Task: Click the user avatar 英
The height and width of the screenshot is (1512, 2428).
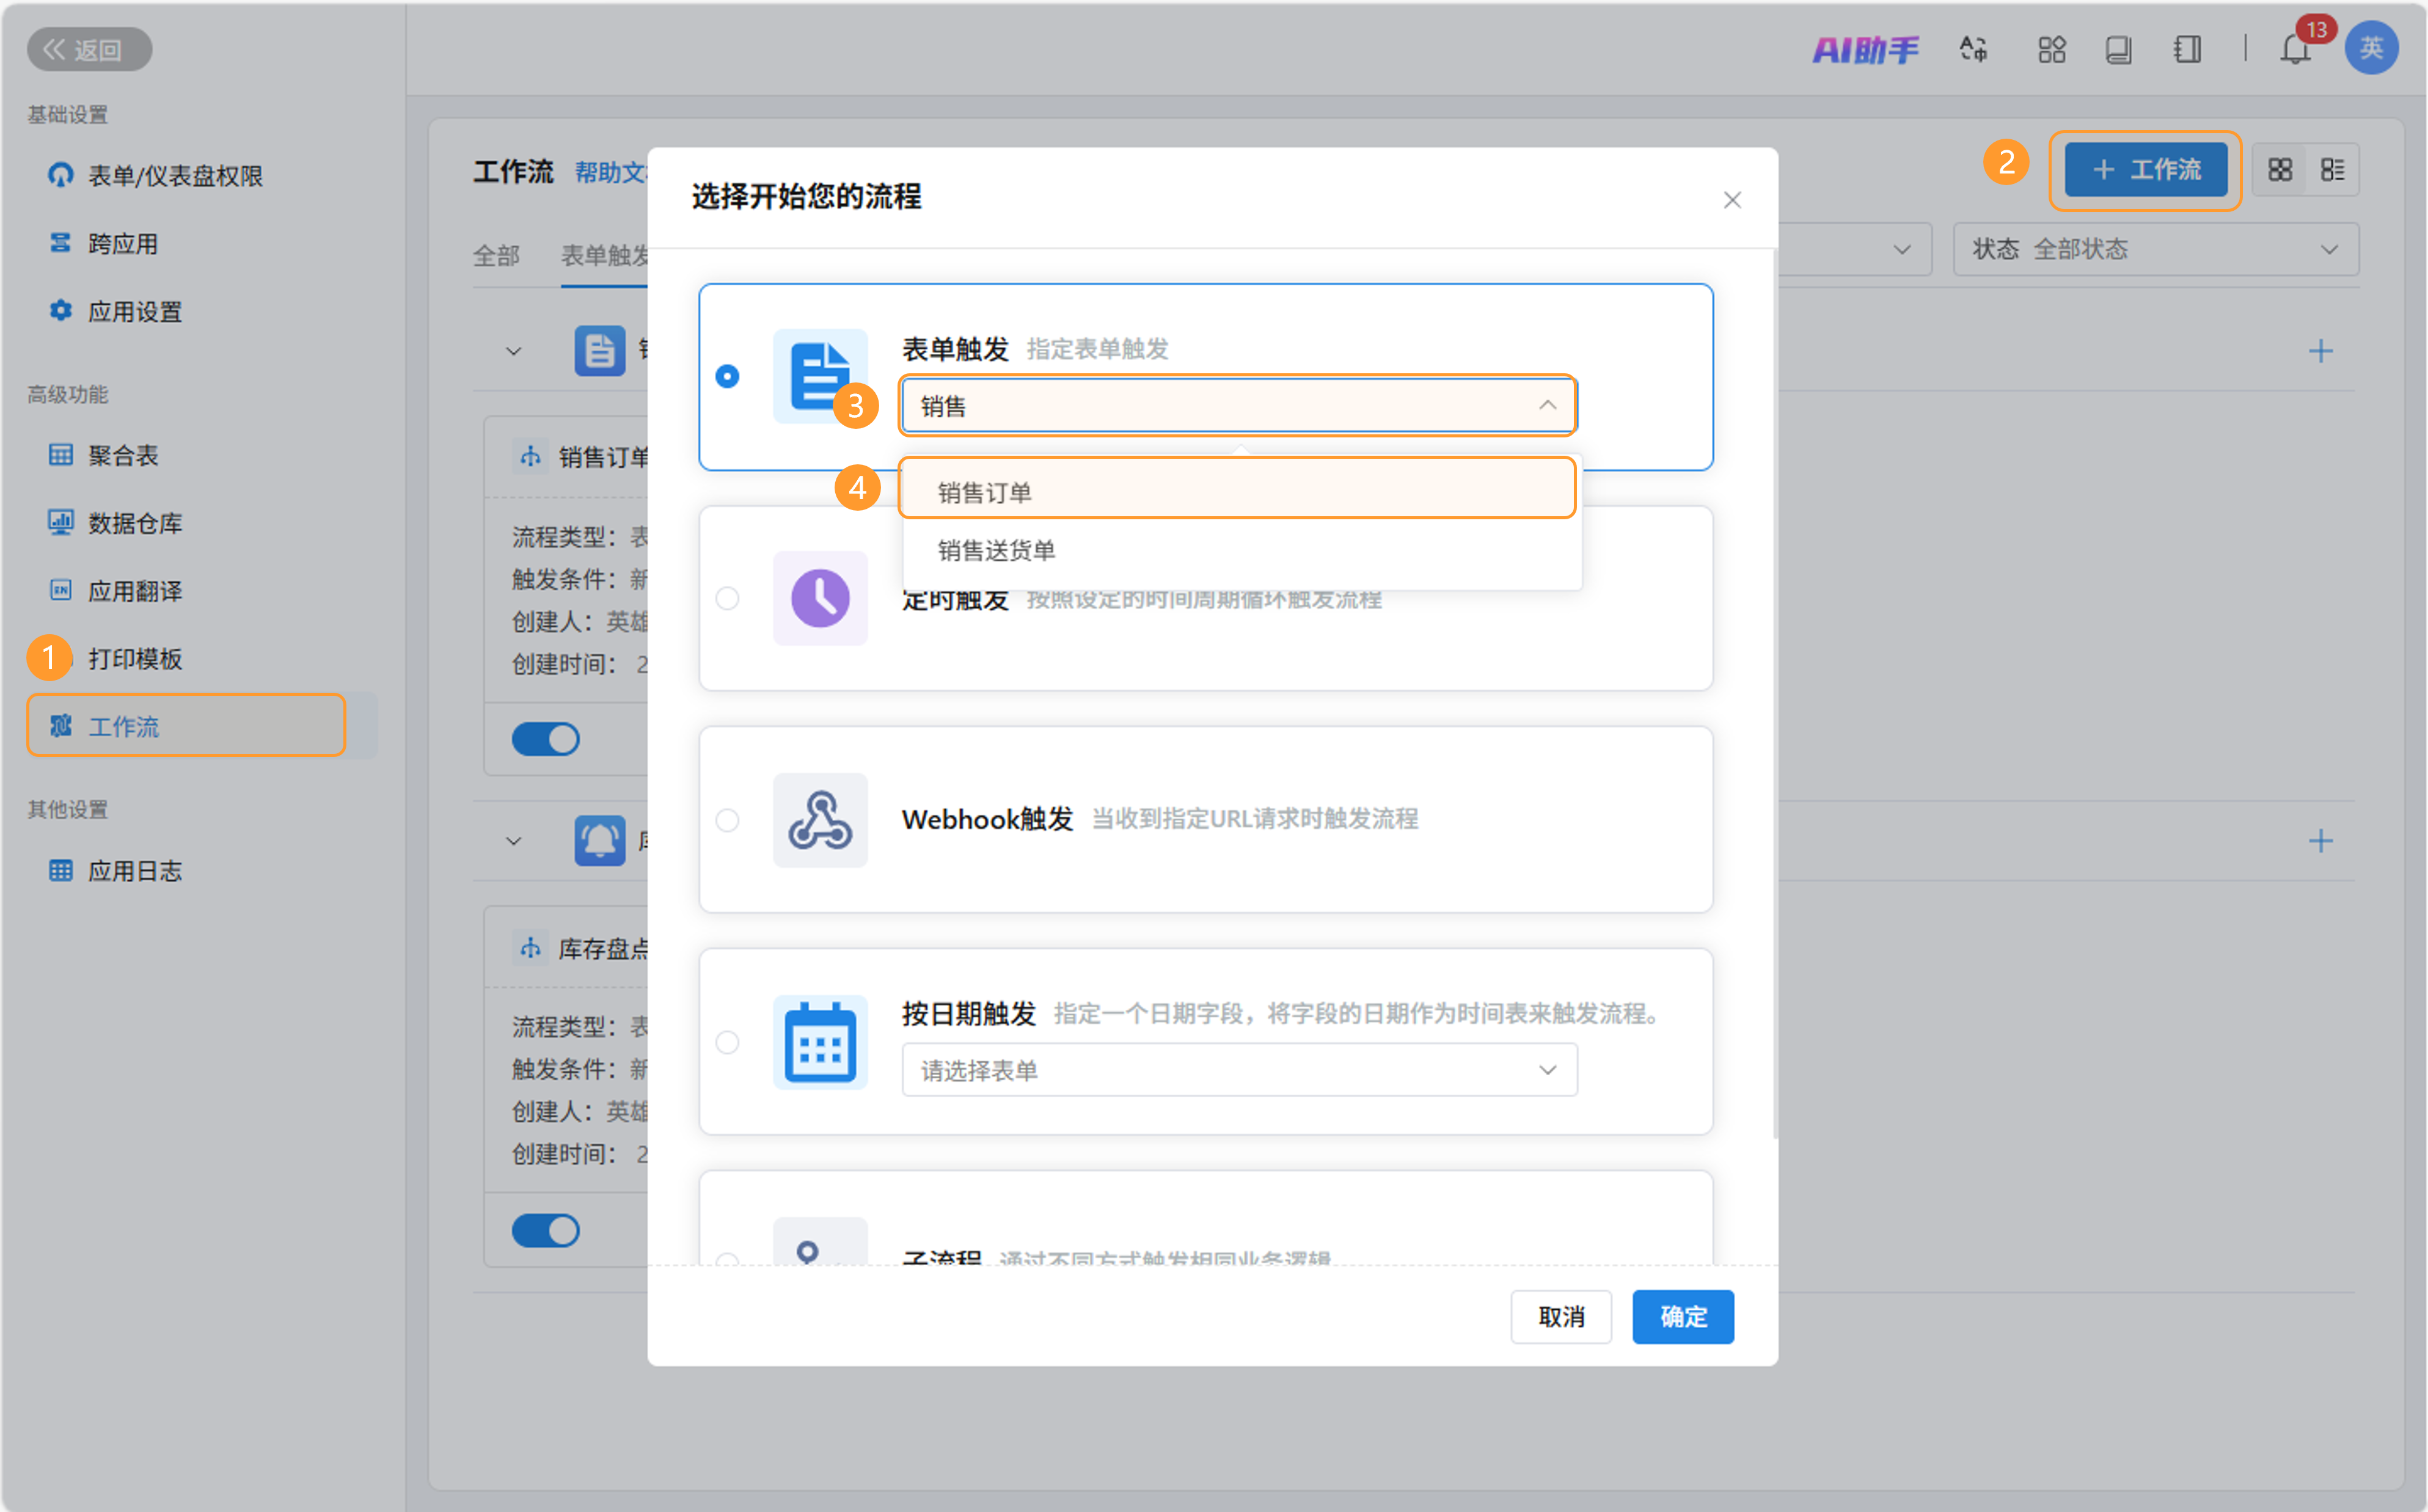Action: click(x=2371, y=48)
